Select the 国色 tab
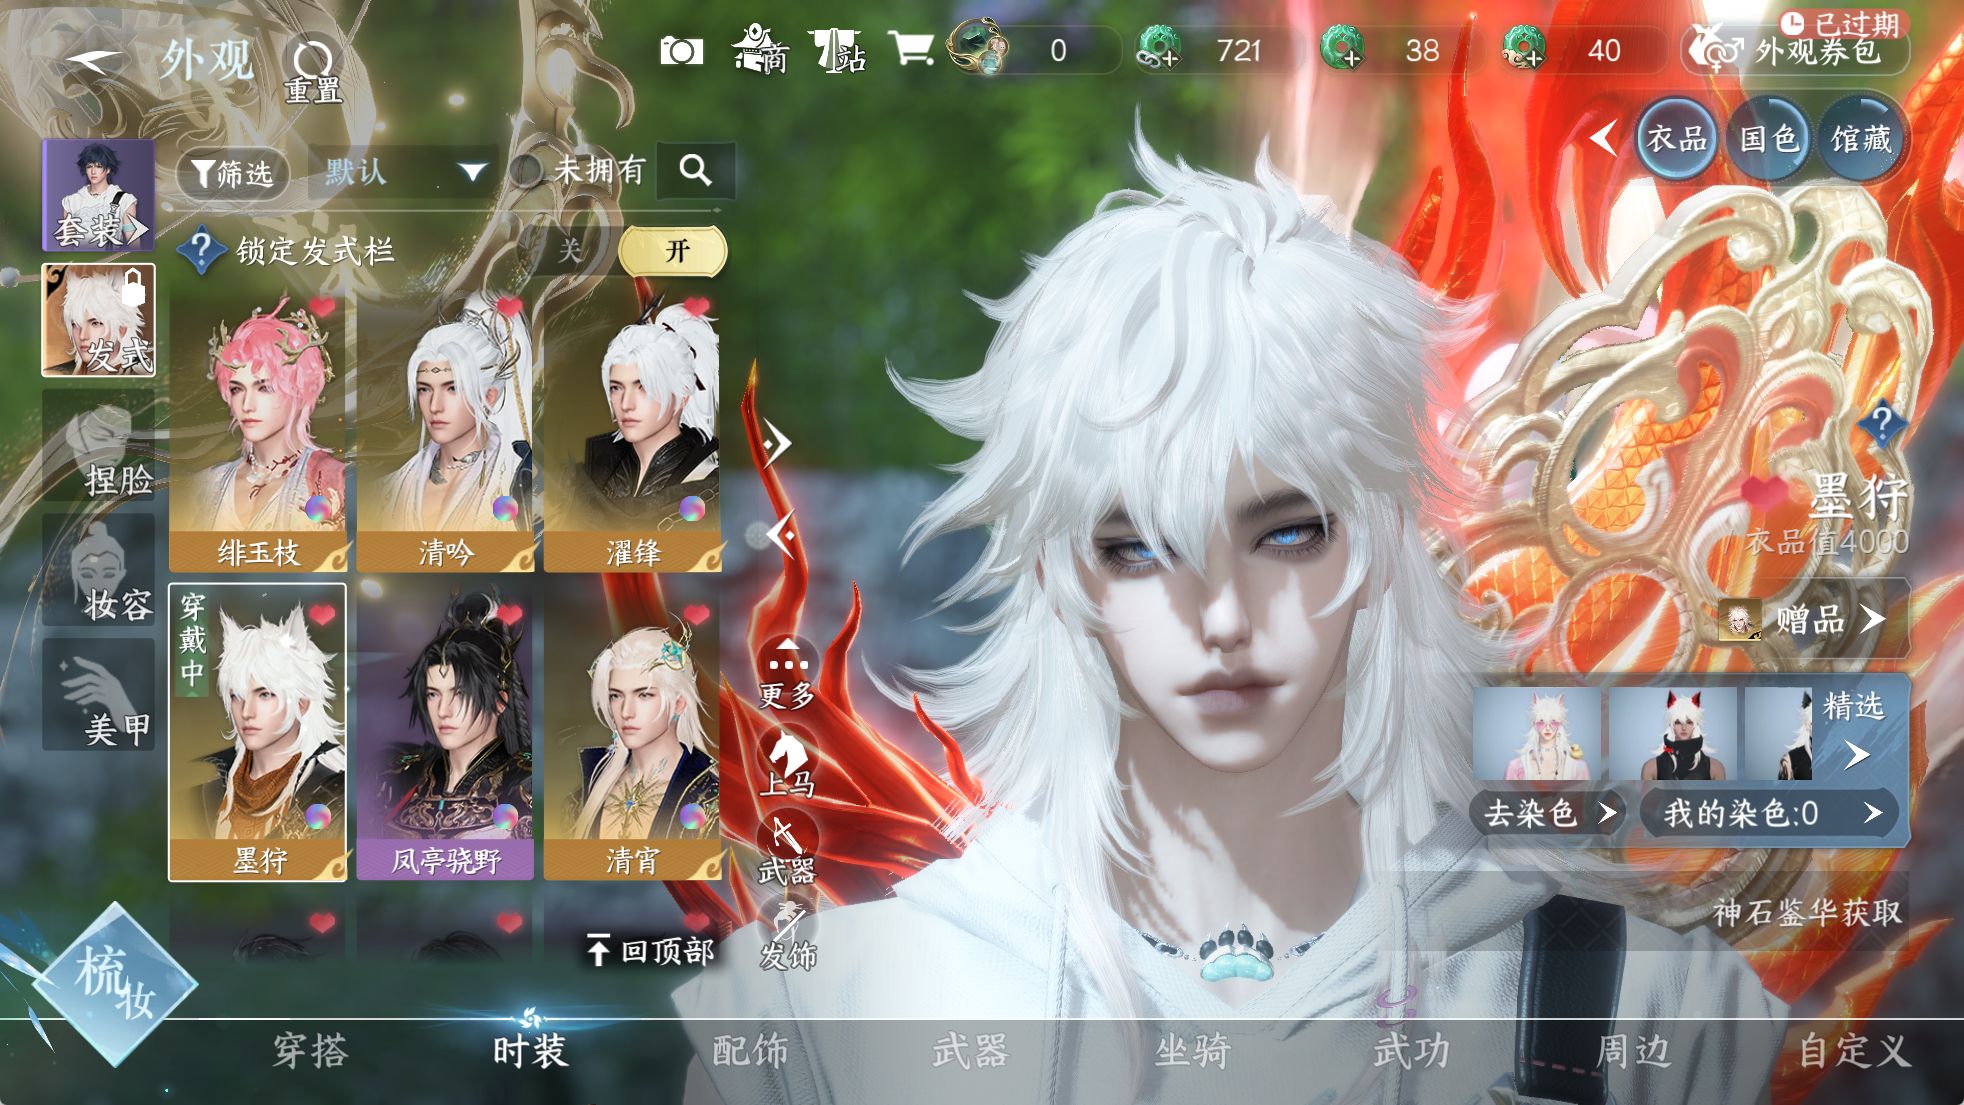 pos(1768,138)
